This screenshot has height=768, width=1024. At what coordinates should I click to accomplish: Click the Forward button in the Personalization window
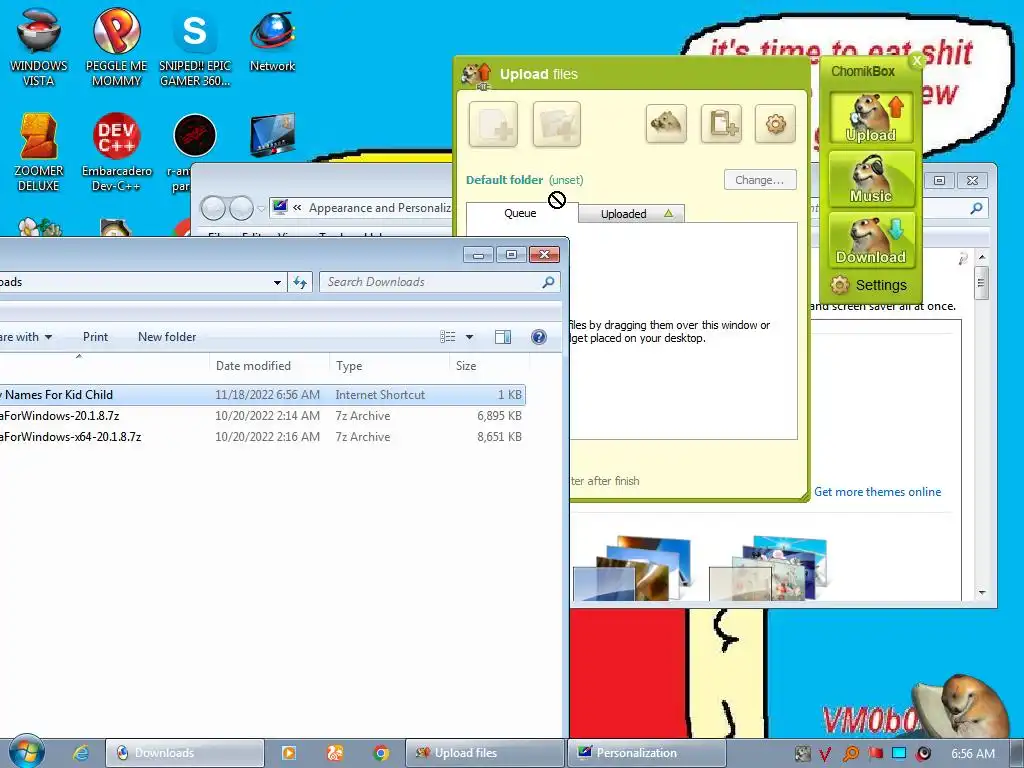pos(241,208)
